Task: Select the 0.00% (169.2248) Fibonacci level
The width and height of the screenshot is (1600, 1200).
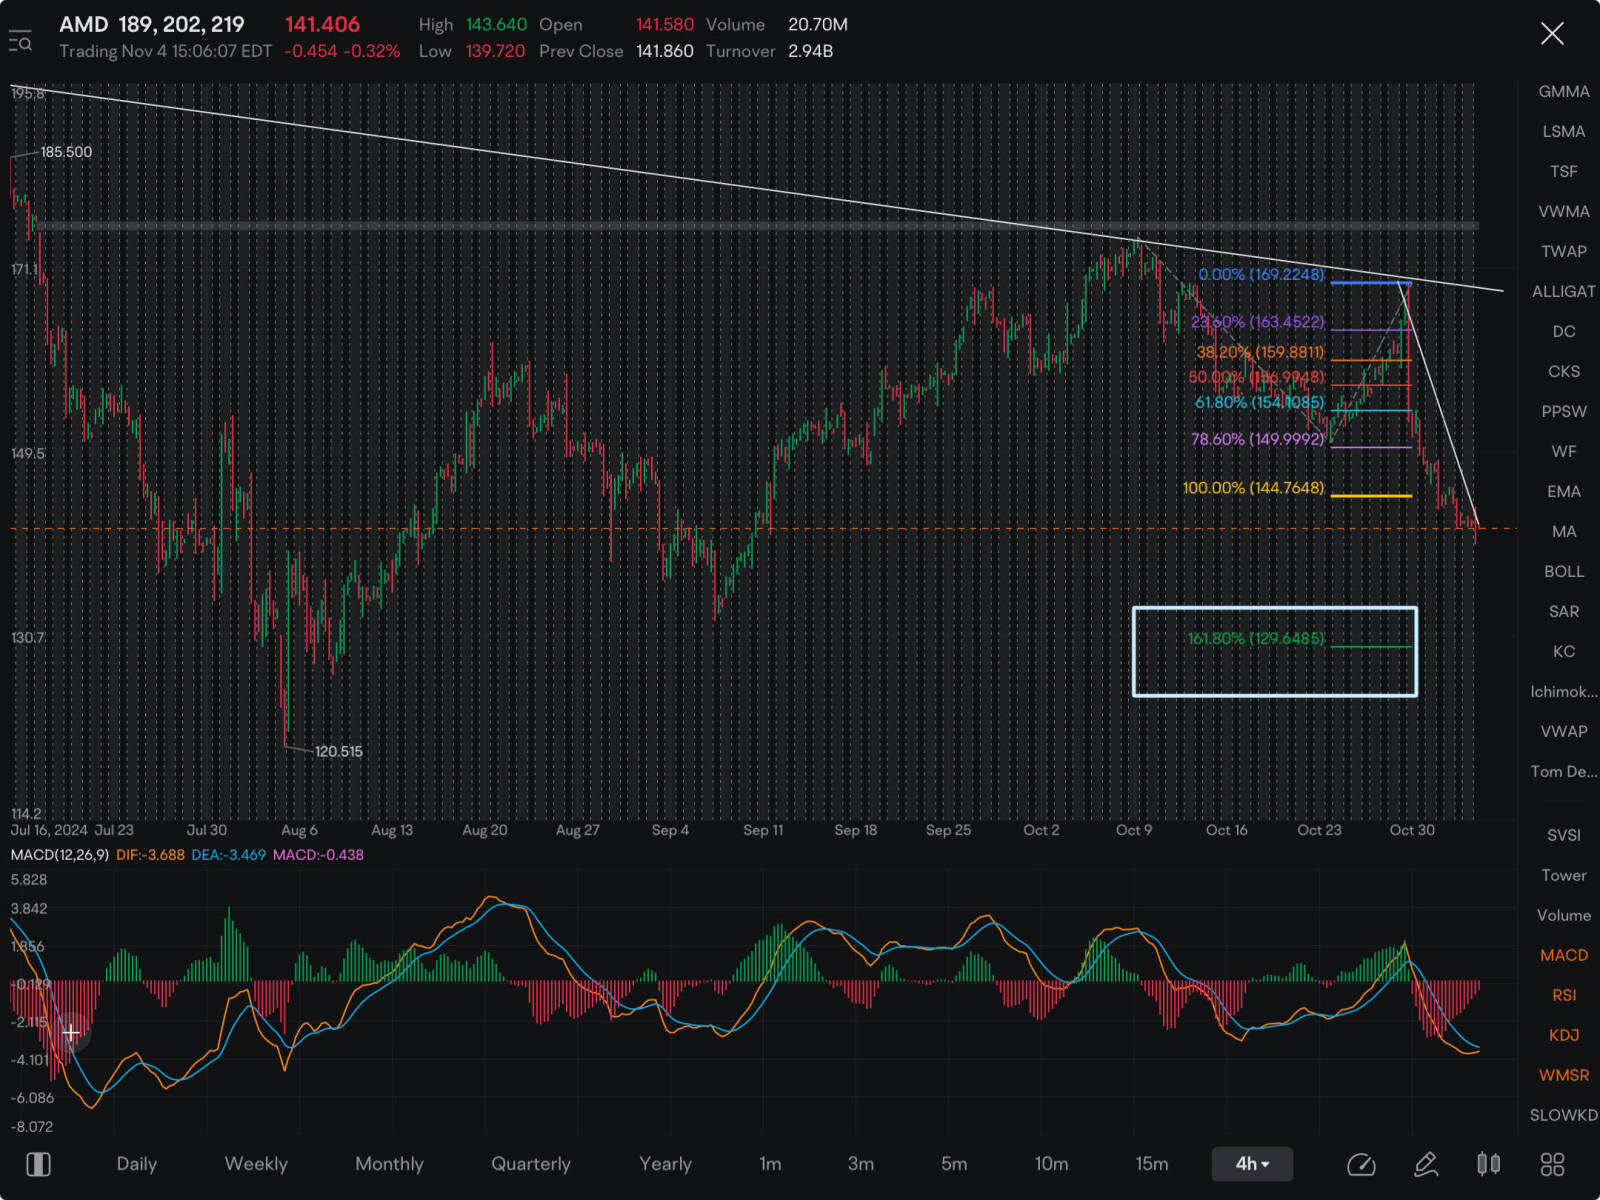Action: (1261, 274)
